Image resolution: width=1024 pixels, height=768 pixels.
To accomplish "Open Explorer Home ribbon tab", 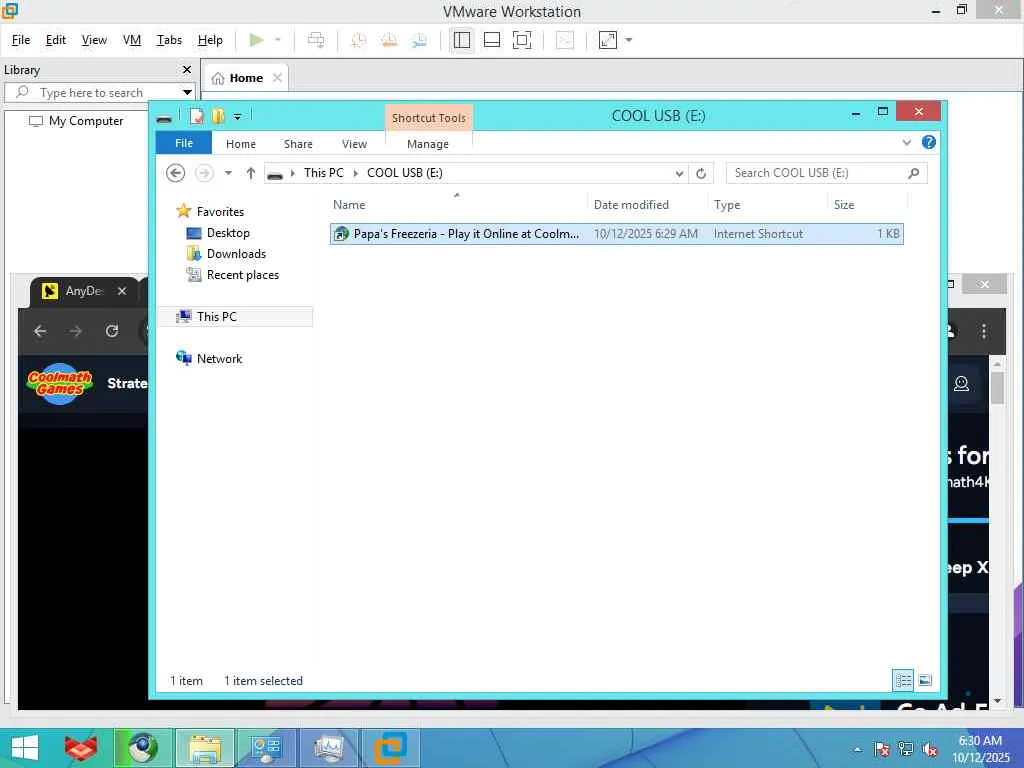I will pyautogui.click(x=241, y=144).
